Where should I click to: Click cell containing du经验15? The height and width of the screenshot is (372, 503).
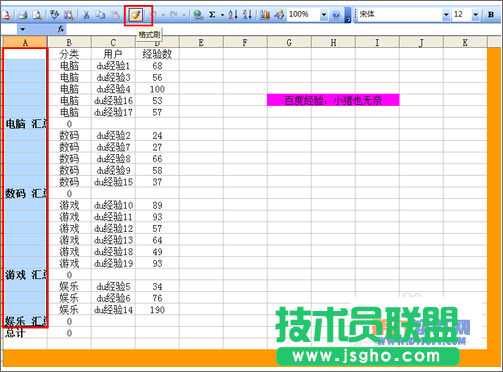tap(113, 182)
